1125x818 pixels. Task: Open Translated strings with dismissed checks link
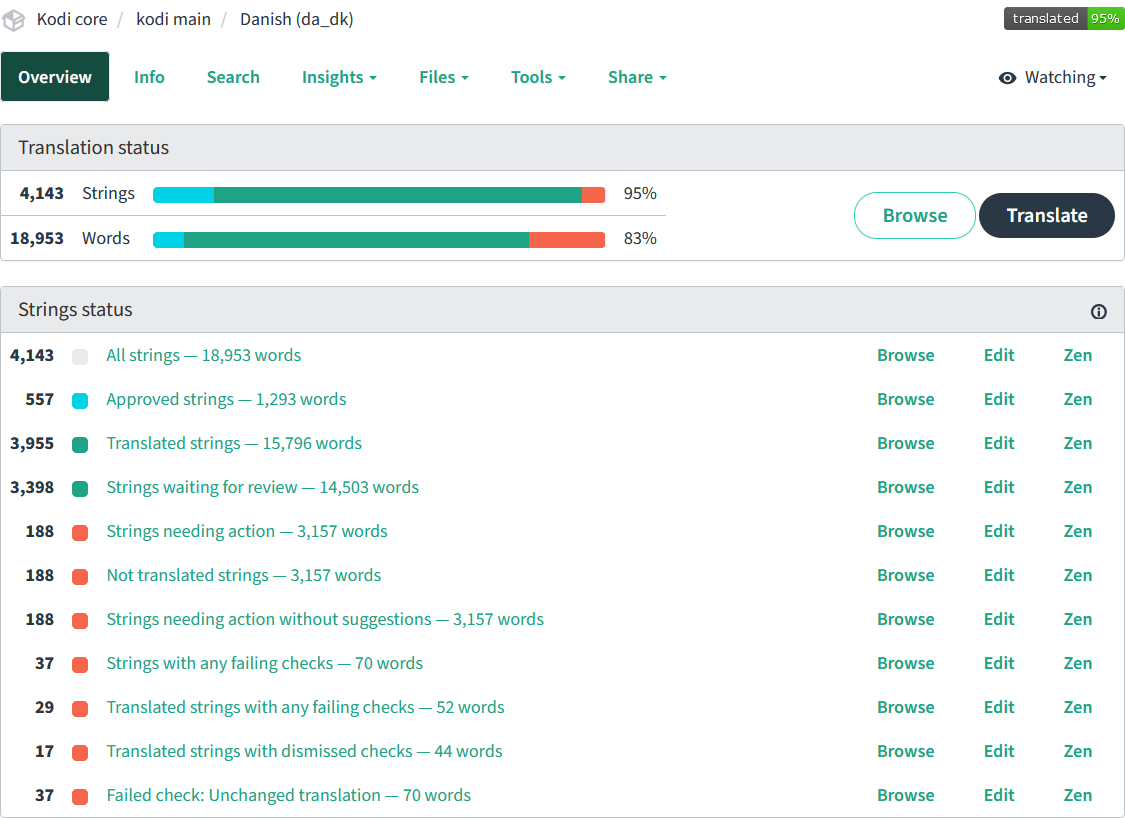click(304, 751)
